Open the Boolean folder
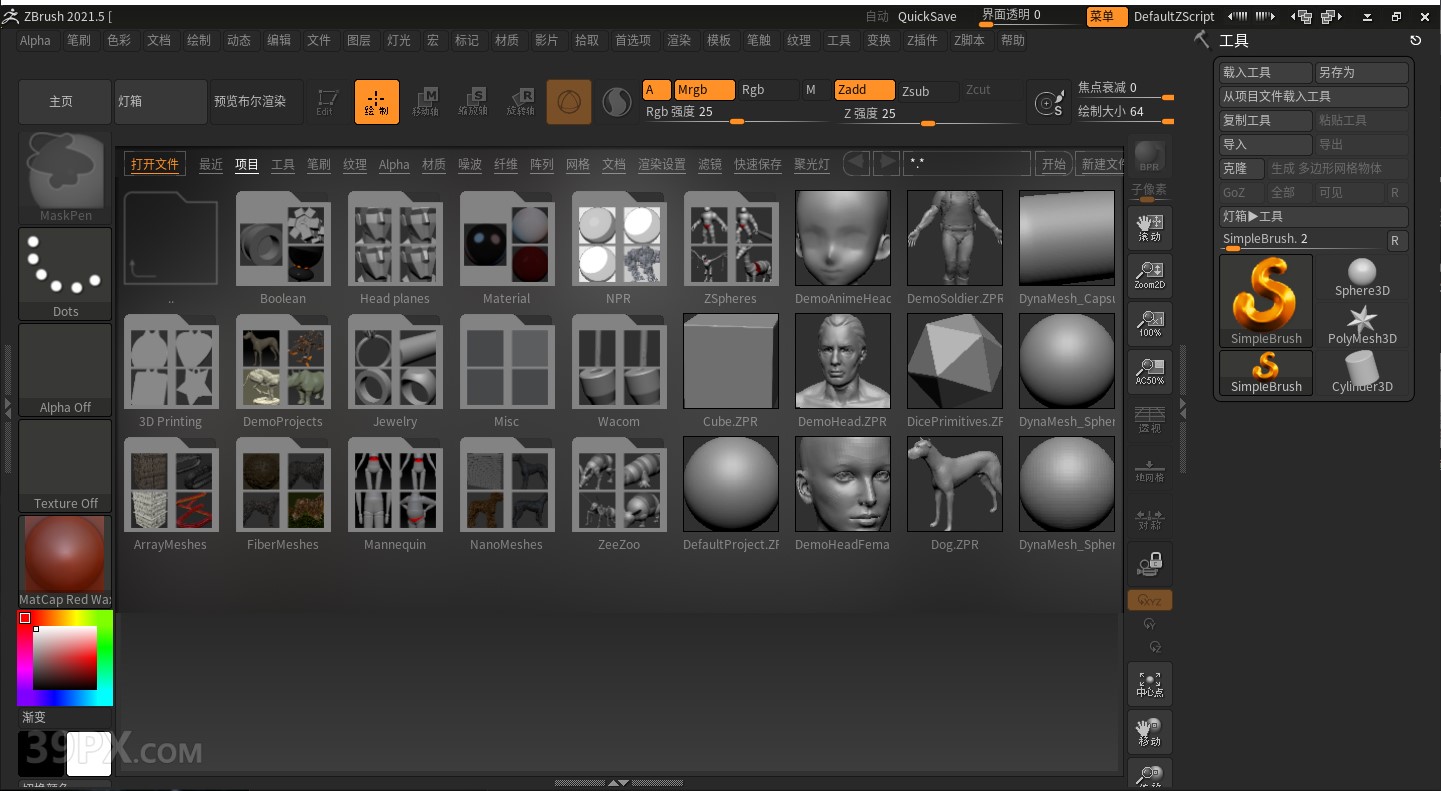The width and height of the screenshot is (1441, 791). click(283, 248)
